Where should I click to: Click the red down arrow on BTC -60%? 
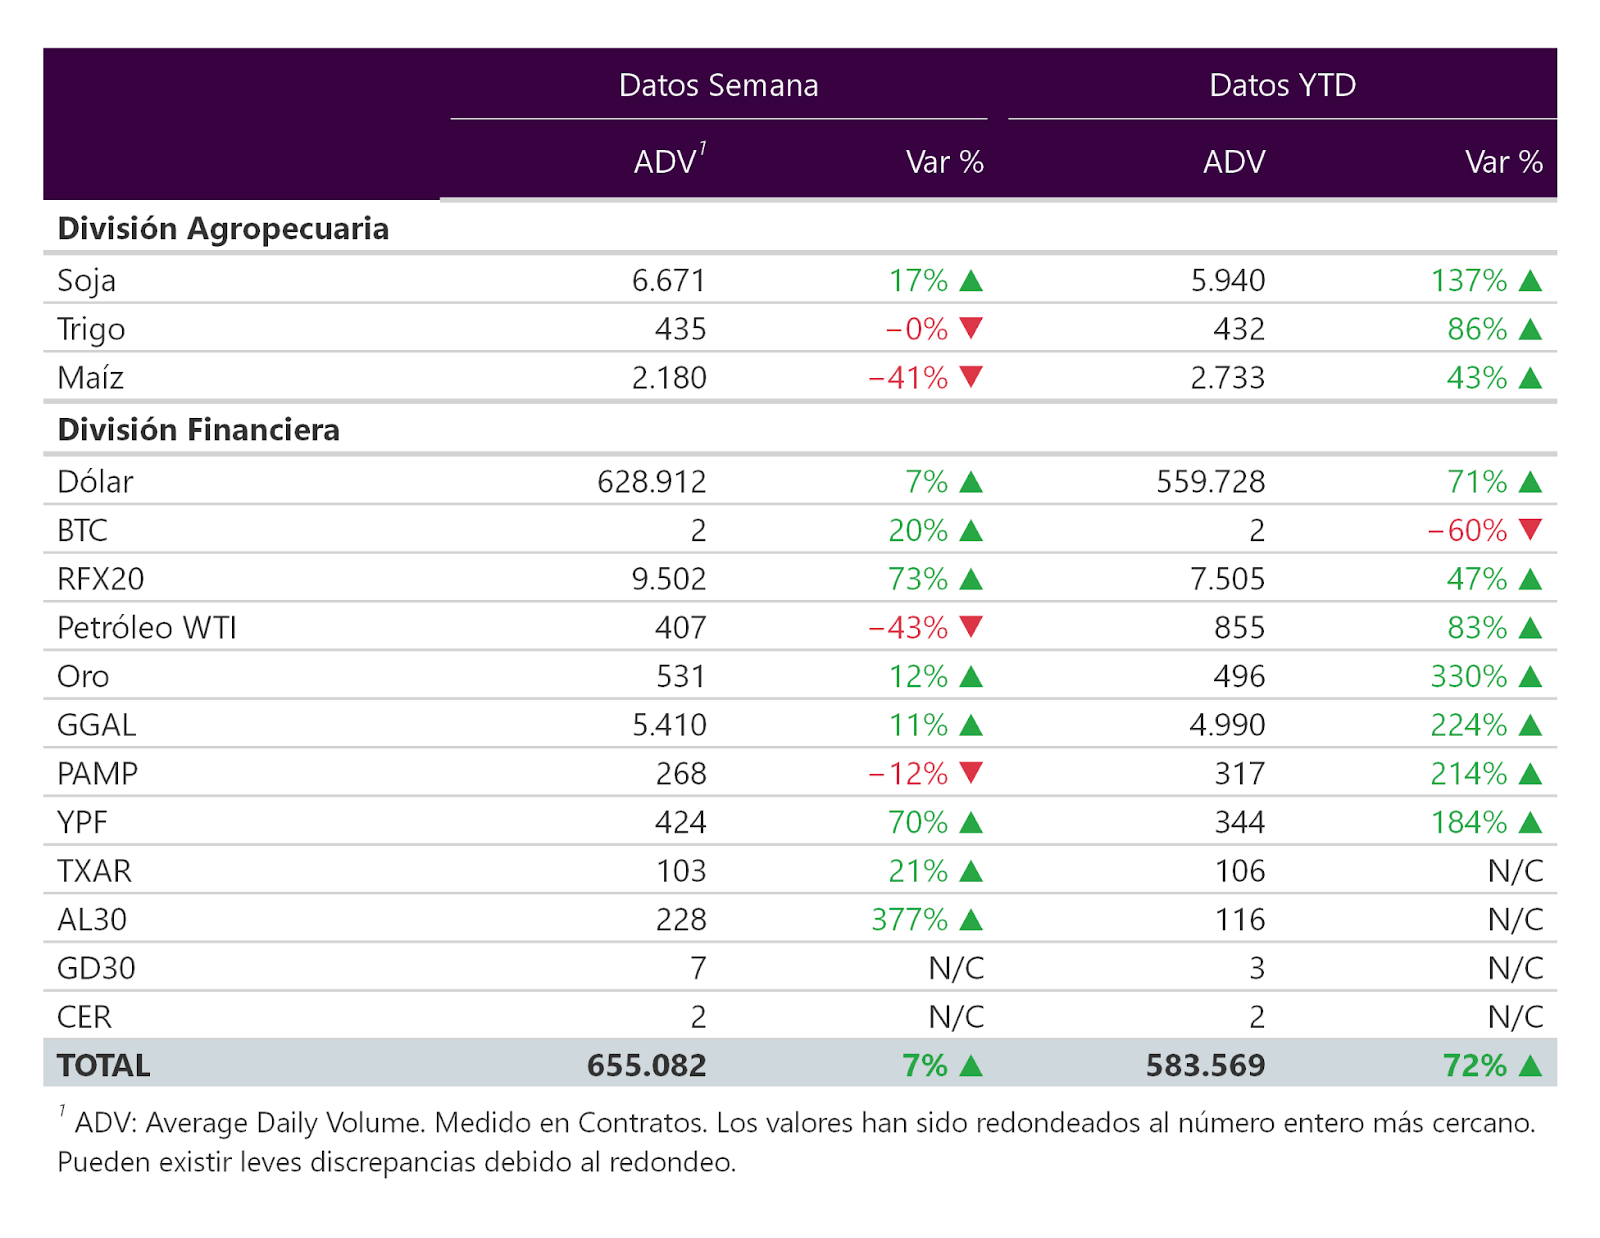pyautogui.click(x=1530, y=529)
